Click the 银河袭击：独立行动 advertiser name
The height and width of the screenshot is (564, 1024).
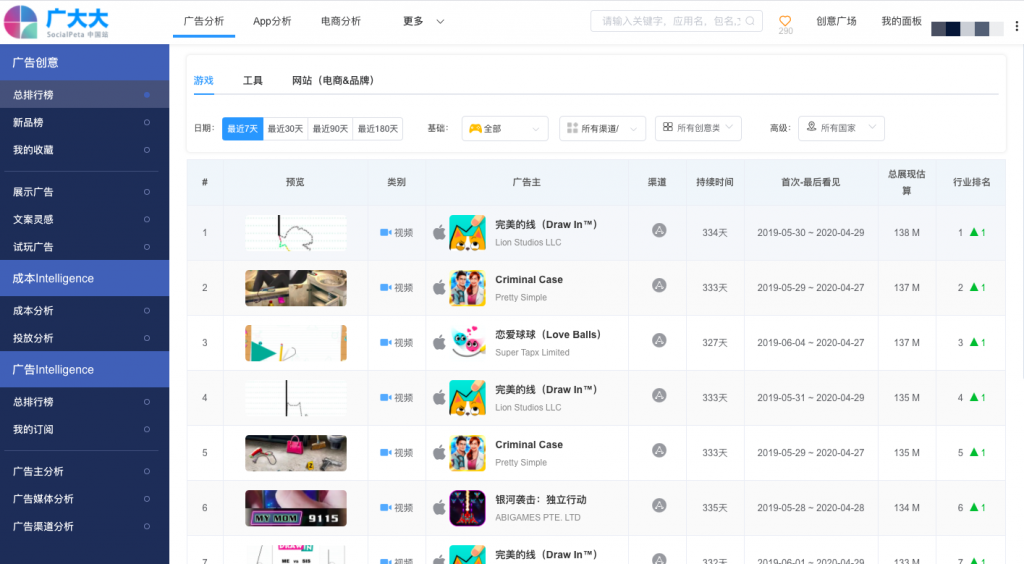pyautogui.click(x=541, y=499)
